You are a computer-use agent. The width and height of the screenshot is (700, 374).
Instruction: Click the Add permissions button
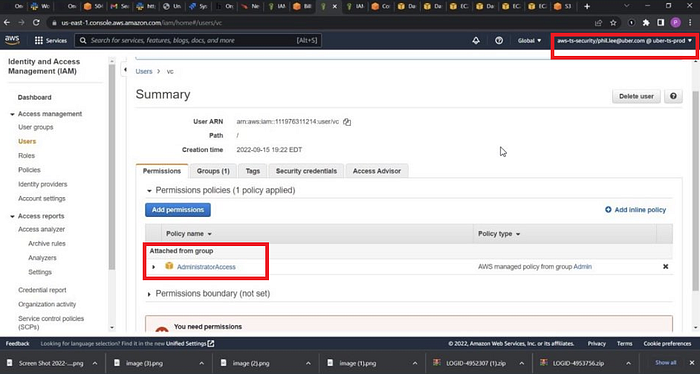click(178, 210)
